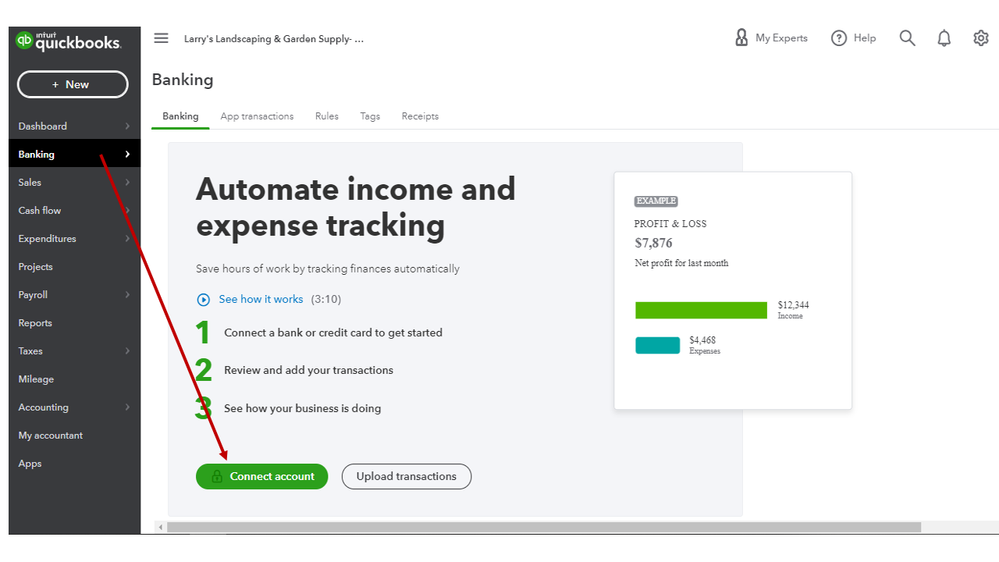Image resolution: width=999 pixels, height=562 pixels.
Task: Expand the Payroll submenu chevron
Action: [127, 294]
